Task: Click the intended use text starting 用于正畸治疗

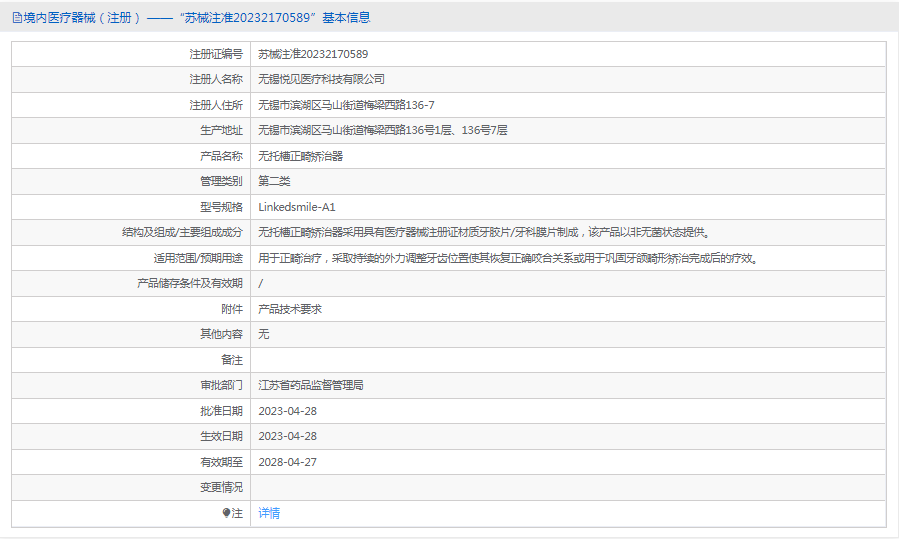Action: 508,258
